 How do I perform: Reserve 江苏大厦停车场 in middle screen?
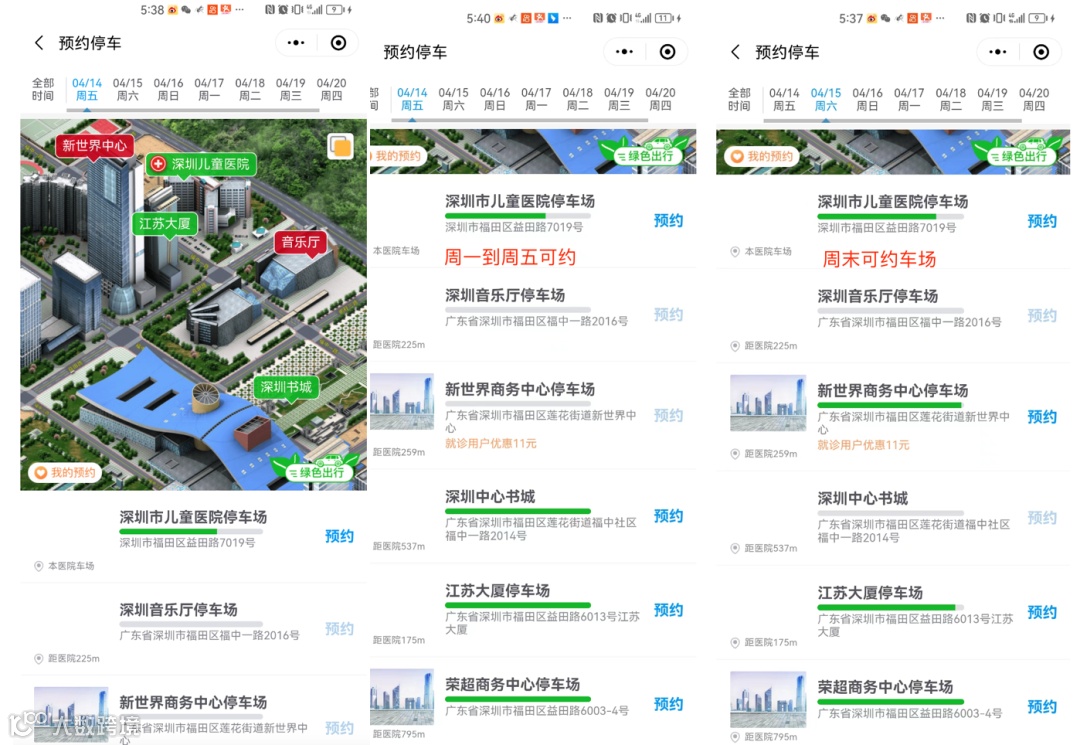[668, 610]
